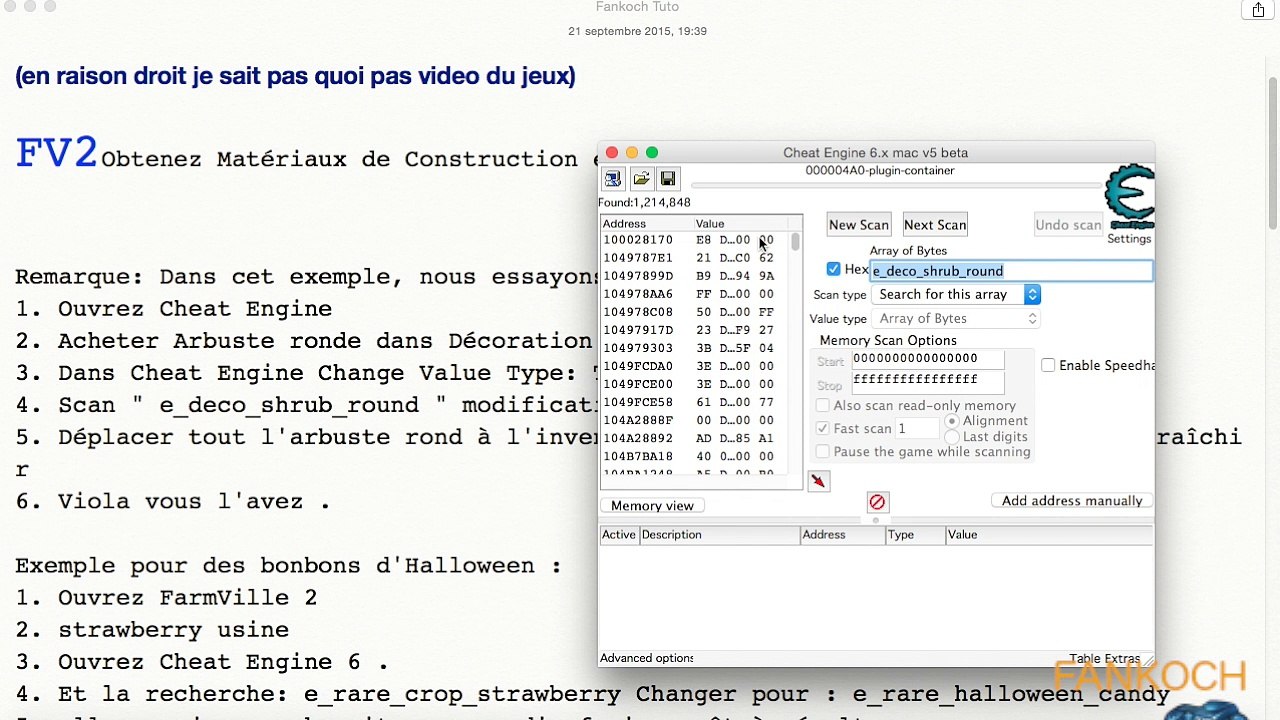
Task: Click the New Scan button
Action: coord(858,225)
